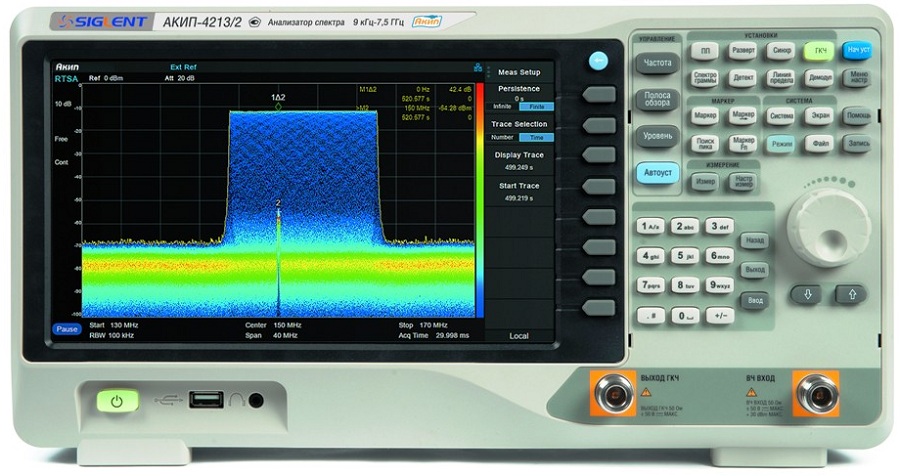The width and height of the screenshot is (900, 476).
Task: Open the Display Trace menu item
Action: coord(519,161)
